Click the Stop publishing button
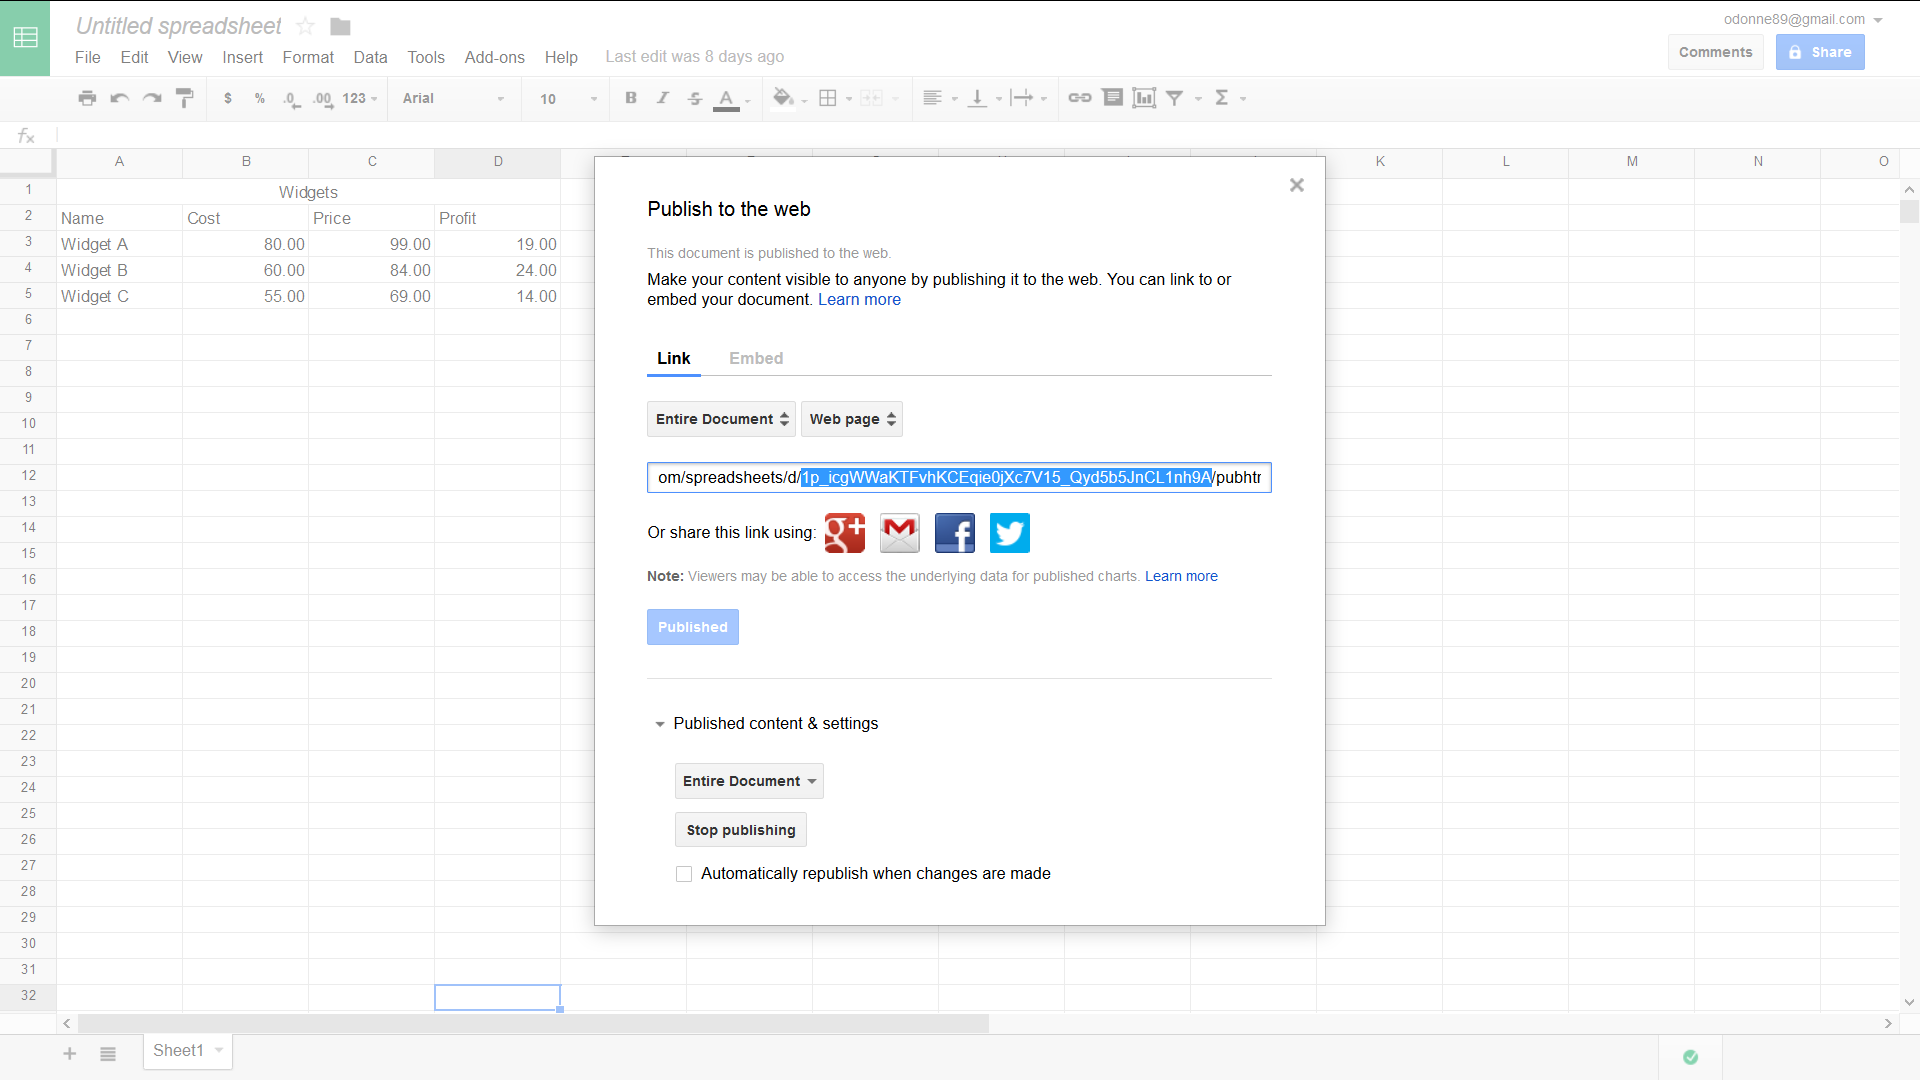1920x1080 pixels. click(x=741, y=830)
